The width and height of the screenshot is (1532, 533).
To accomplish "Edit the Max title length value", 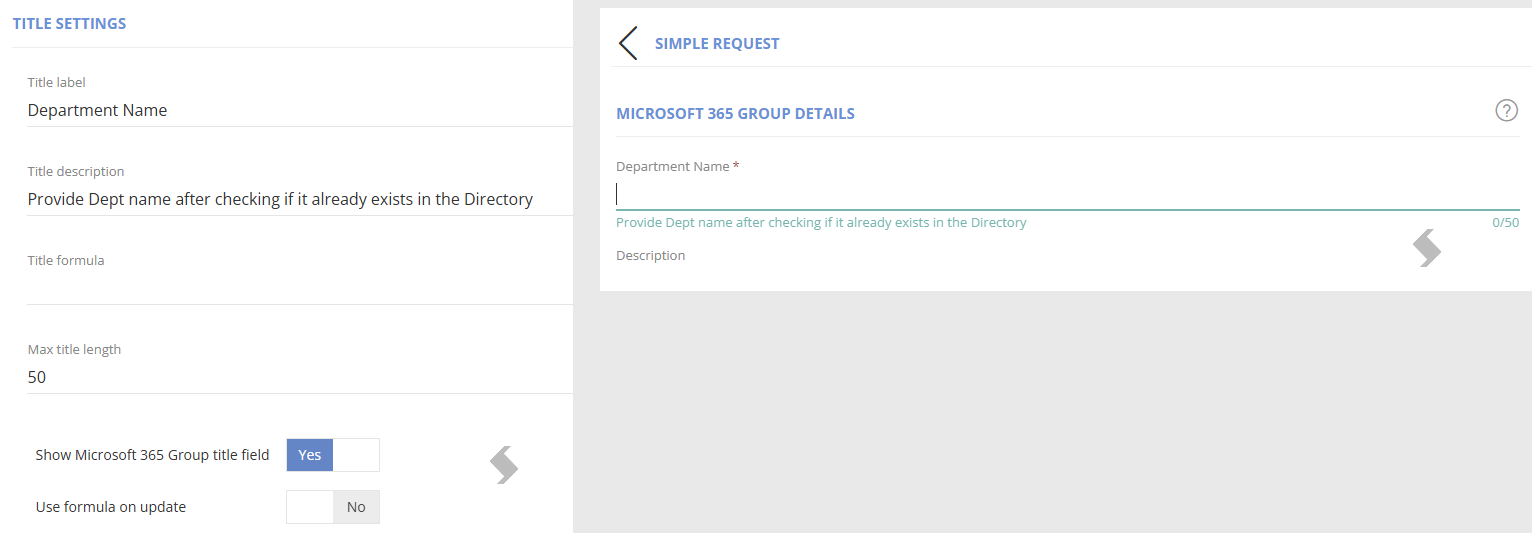I will click(300, 377).
